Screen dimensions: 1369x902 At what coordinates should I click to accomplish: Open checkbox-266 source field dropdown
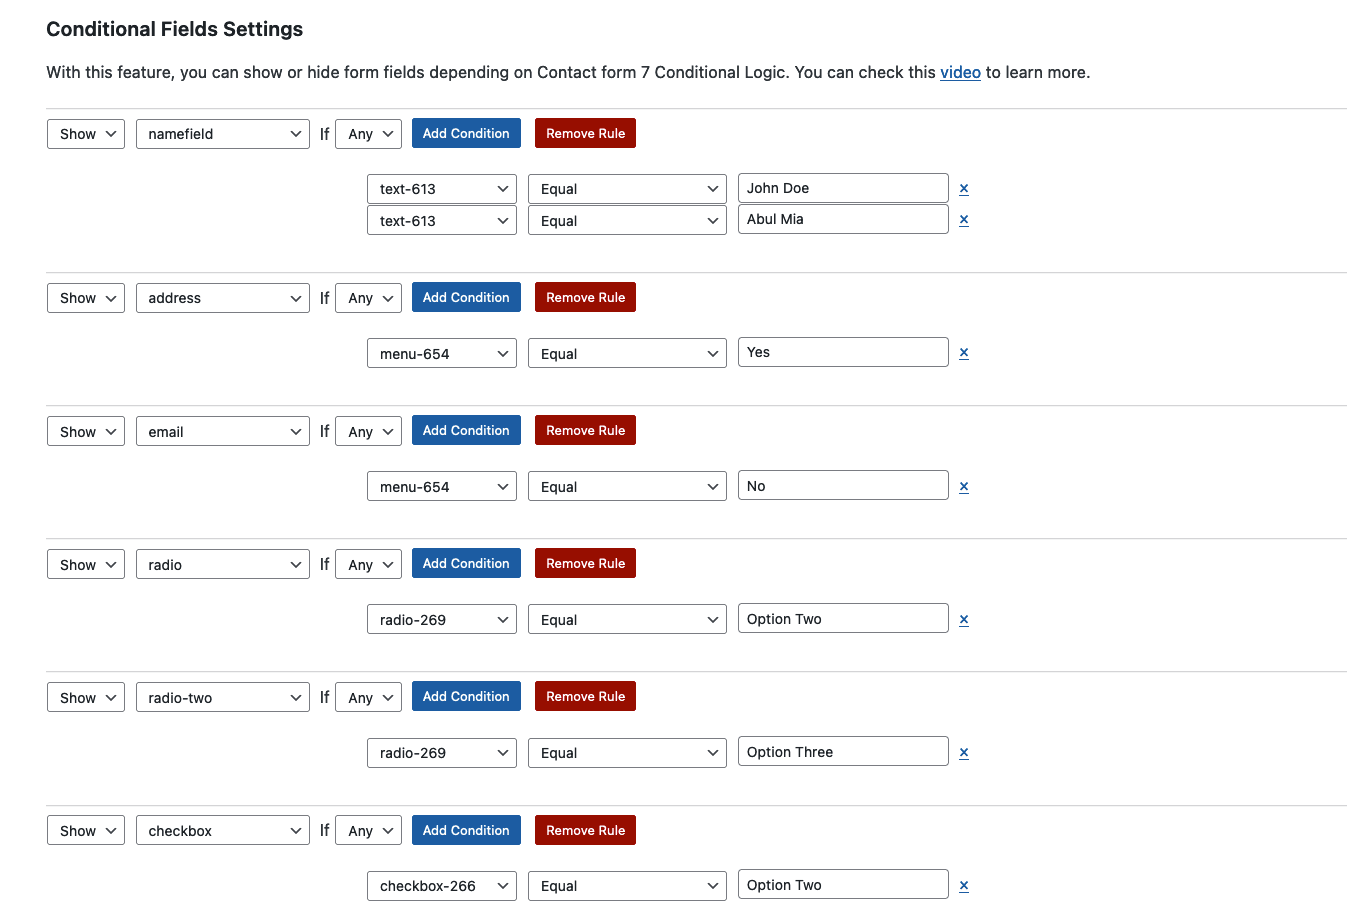(x=442, y=886)
